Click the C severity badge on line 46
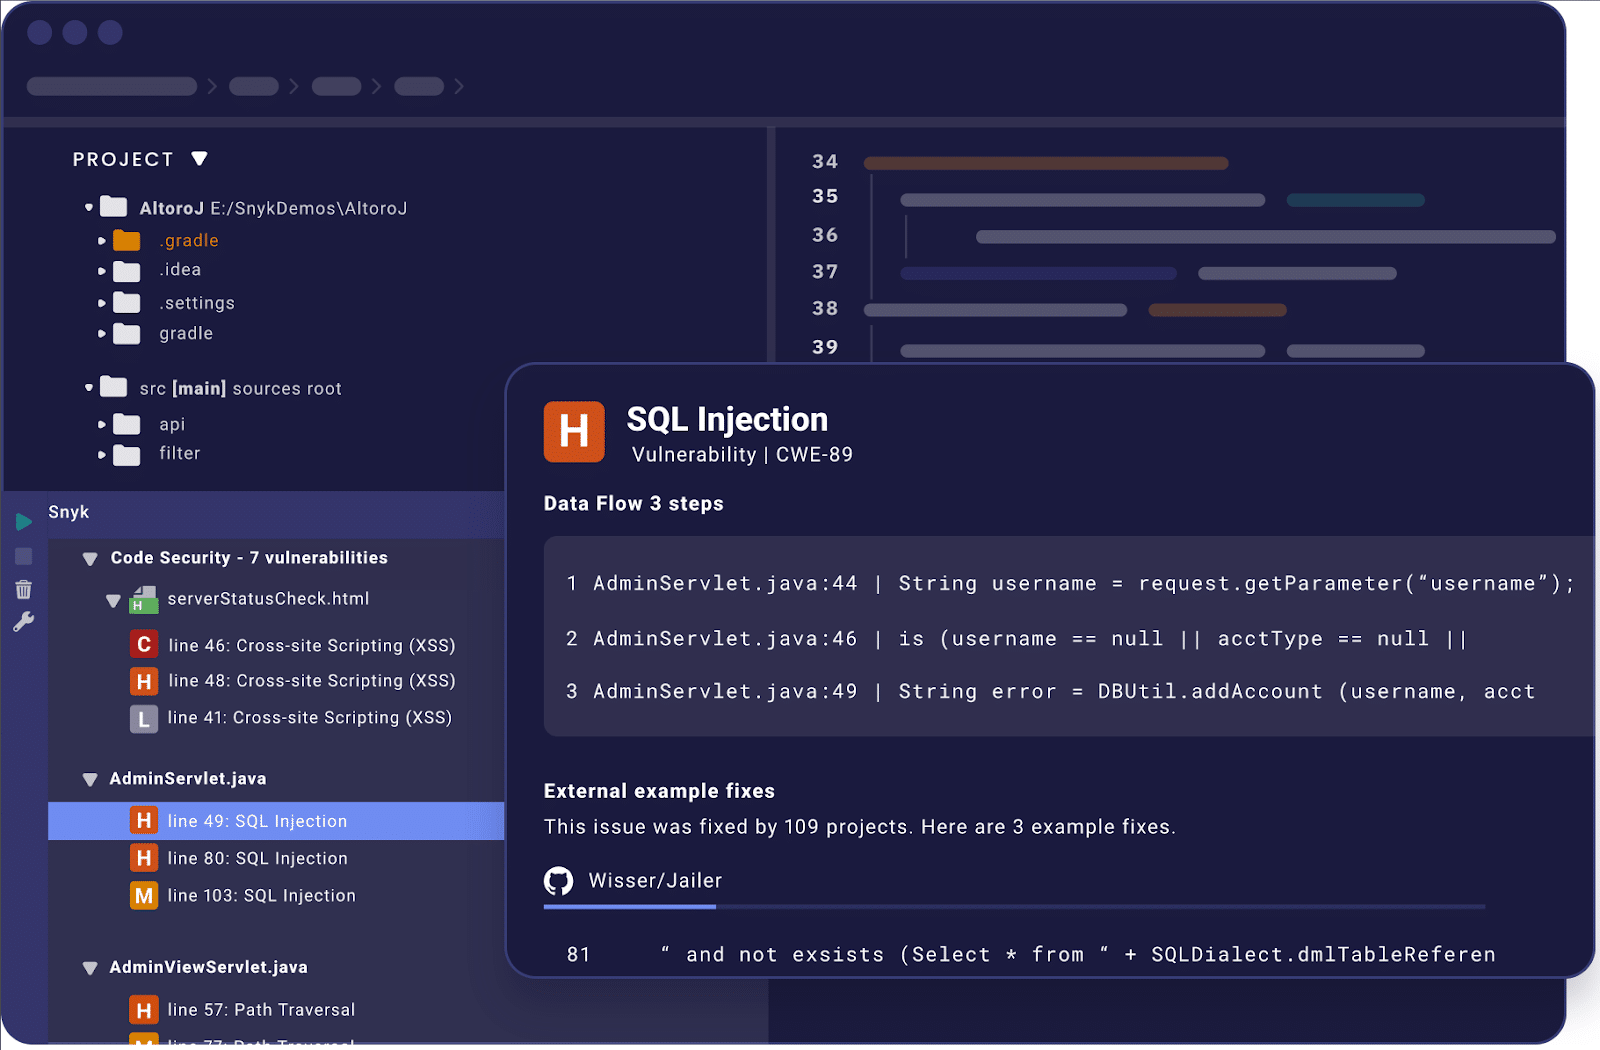 (144, 645)
